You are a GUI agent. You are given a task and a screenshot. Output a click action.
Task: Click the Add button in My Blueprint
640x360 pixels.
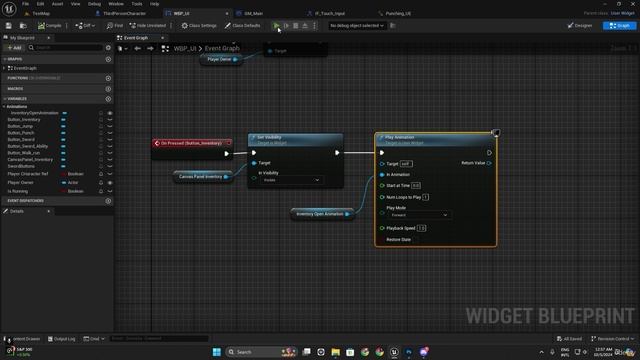[14, 48]
